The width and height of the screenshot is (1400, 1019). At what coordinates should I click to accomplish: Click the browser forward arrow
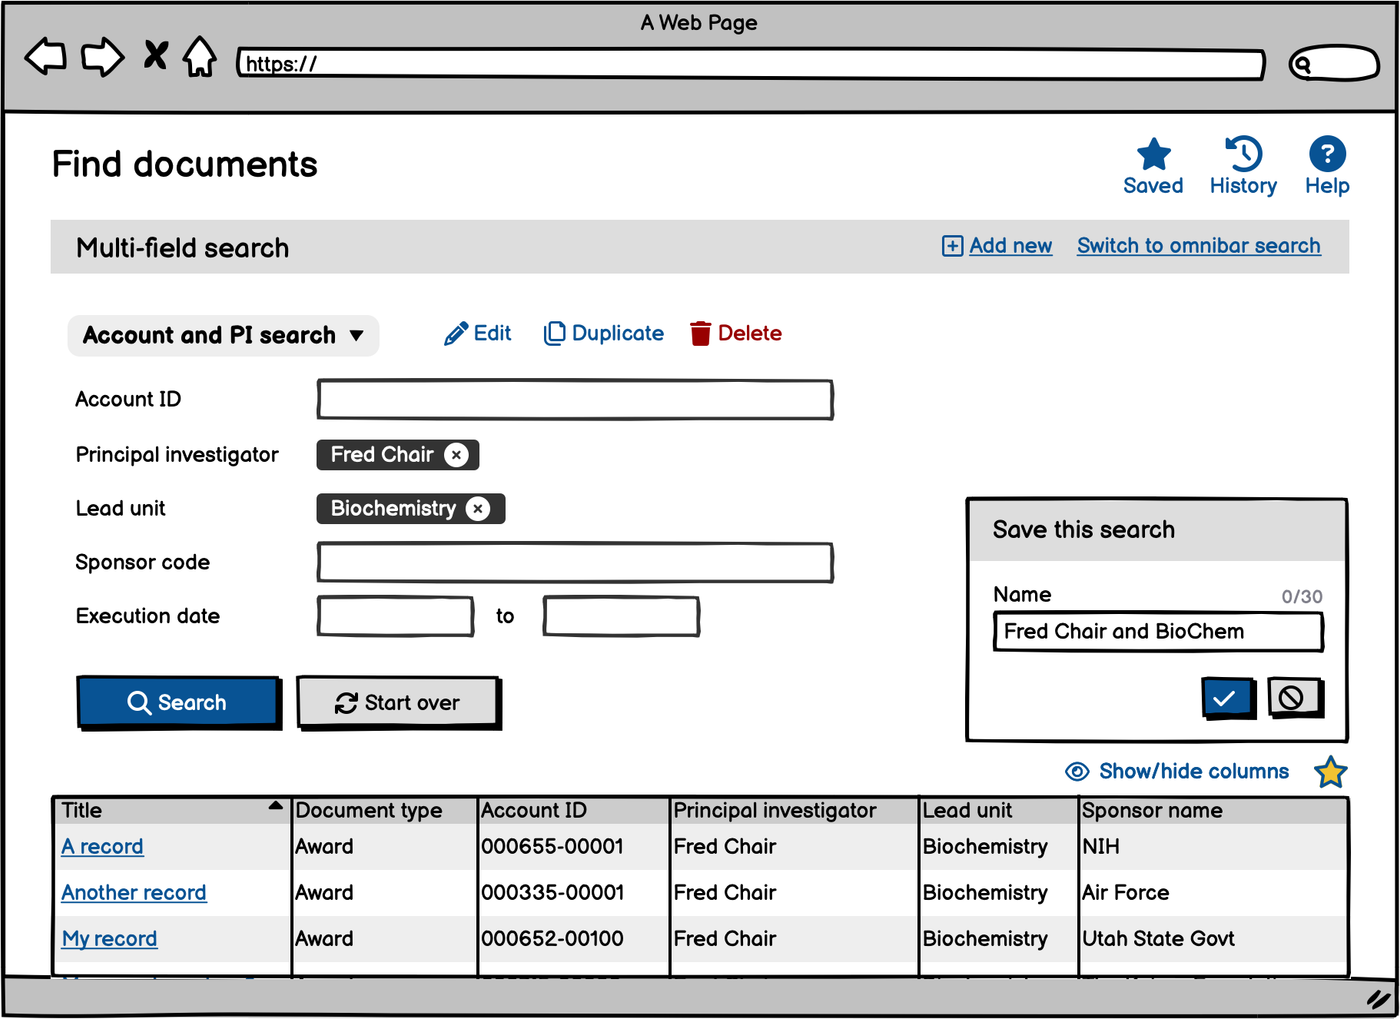tap(102, 57)
